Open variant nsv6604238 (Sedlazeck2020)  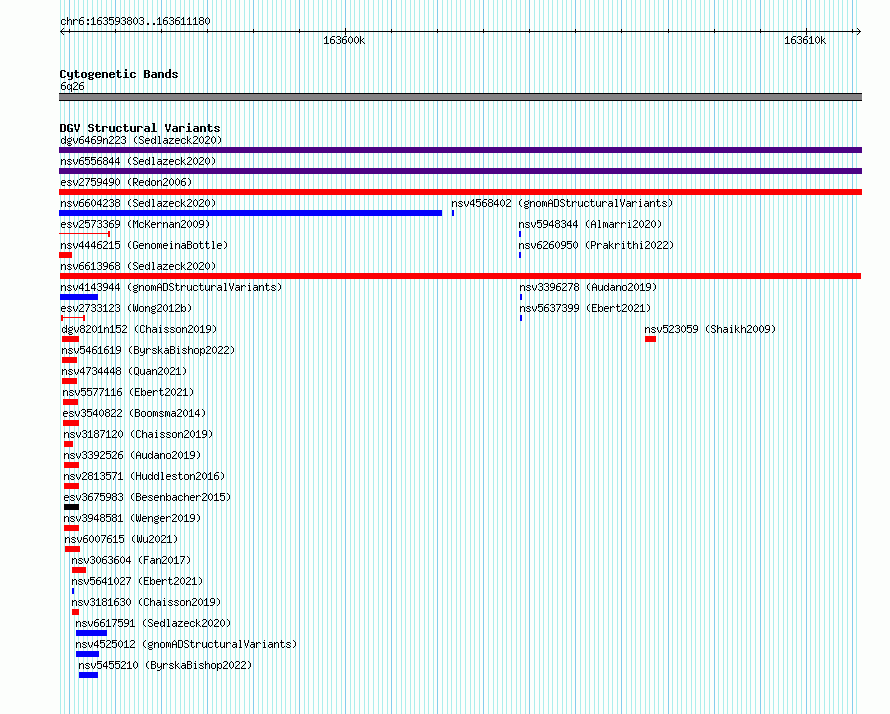(138, 203)
